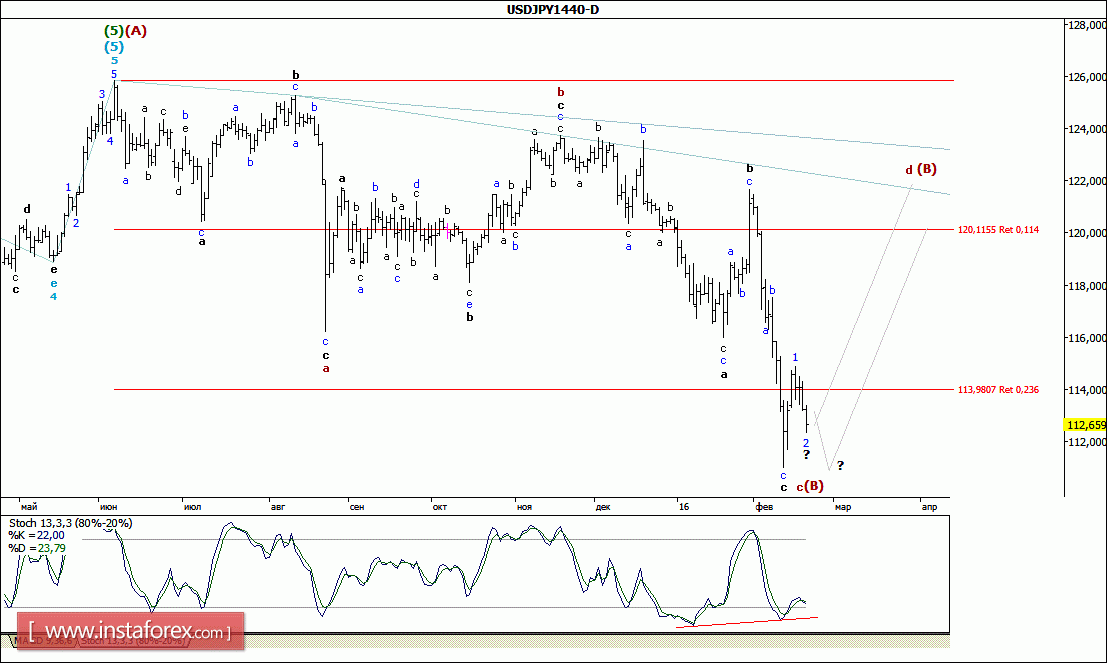The image size is (1107, 663).
Task: Select the dark red (A) wave label
Action: (136, 31)
